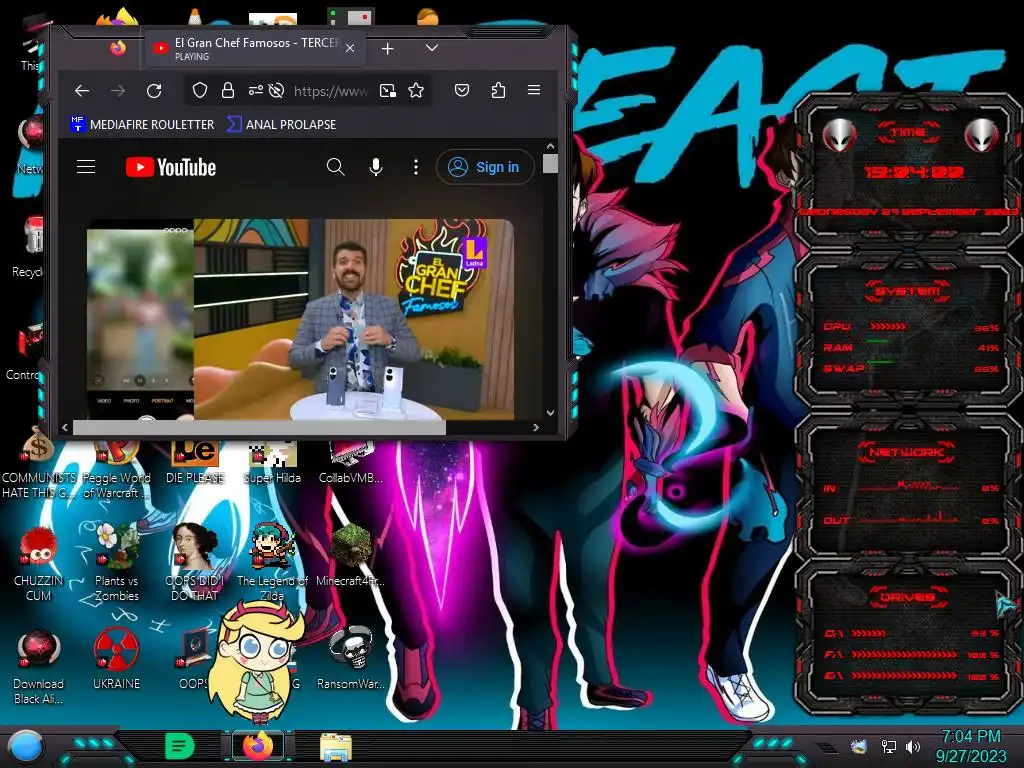Click the horizontal scrollbar right arrow
Screen dimensions: 1024x768
(536, 427)
